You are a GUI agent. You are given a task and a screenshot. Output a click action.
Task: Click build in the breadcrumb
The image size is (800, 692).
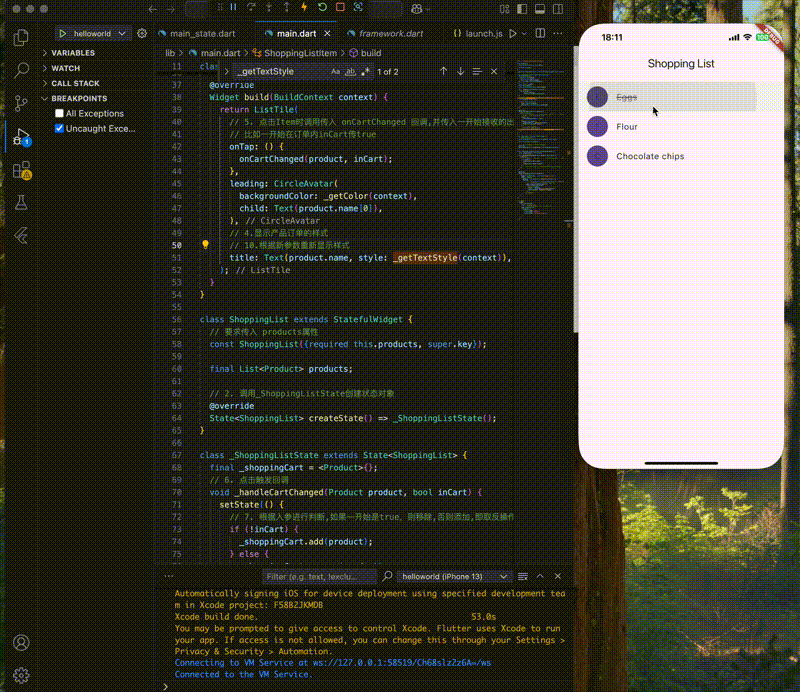pyautogui.click(x=371, y=53)
